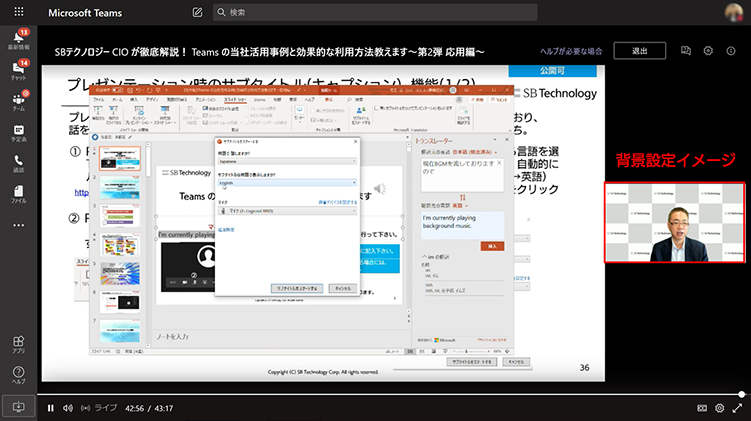Swap translation languages arrows icon
This screenshot has height=421, width=751.
tap(463, 197)
